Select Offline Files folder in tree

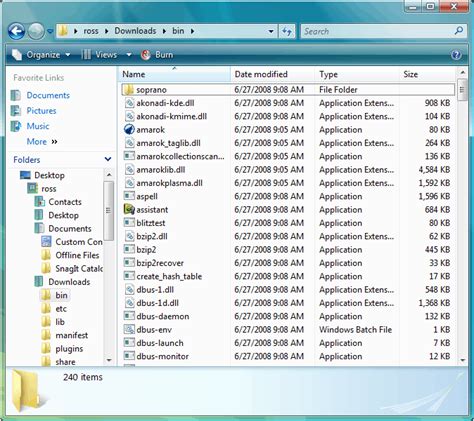tap(77, 255)
